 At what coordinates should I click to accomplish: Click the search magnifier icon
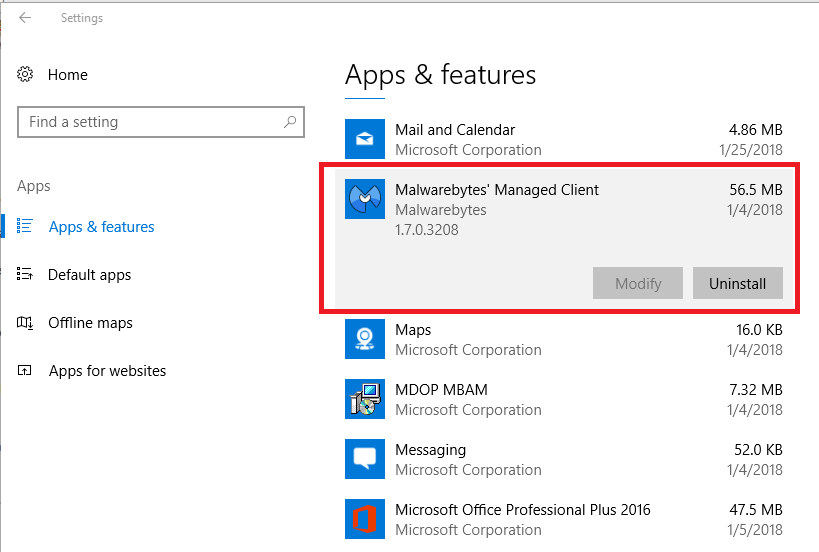pos(290,122)
